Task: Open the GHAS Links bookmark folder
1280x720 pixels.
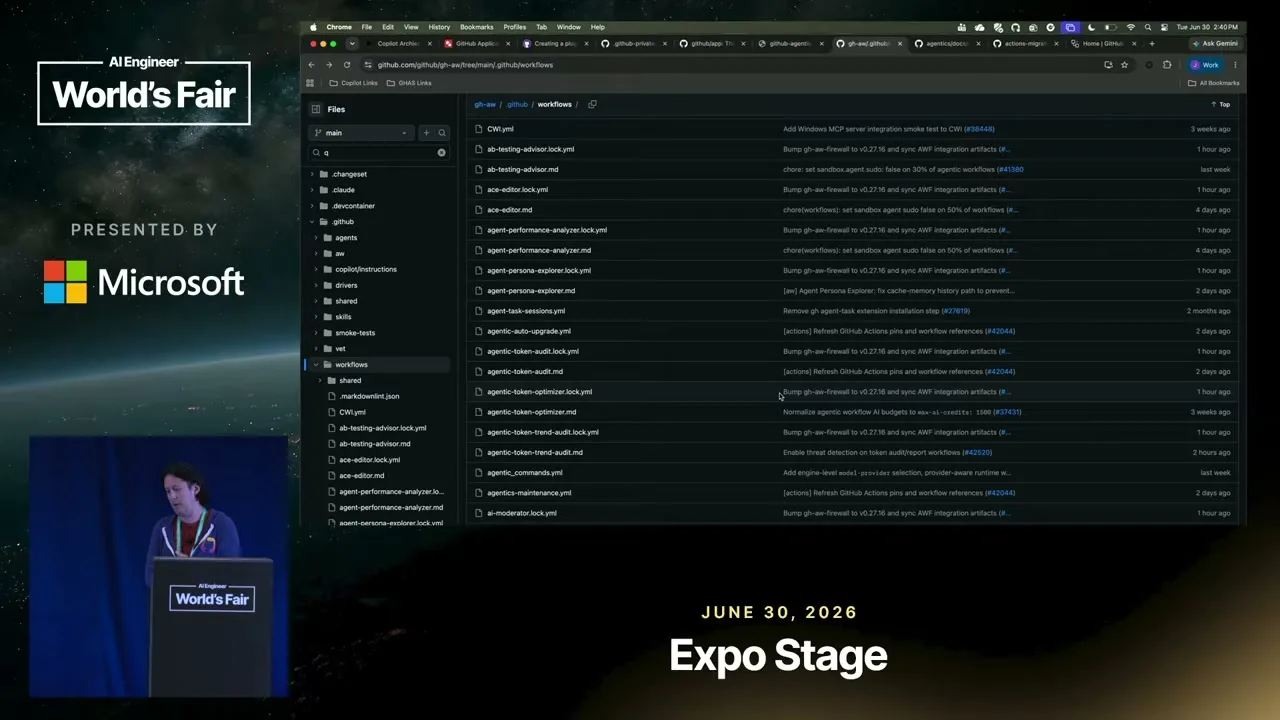Action: coord(409,83)
